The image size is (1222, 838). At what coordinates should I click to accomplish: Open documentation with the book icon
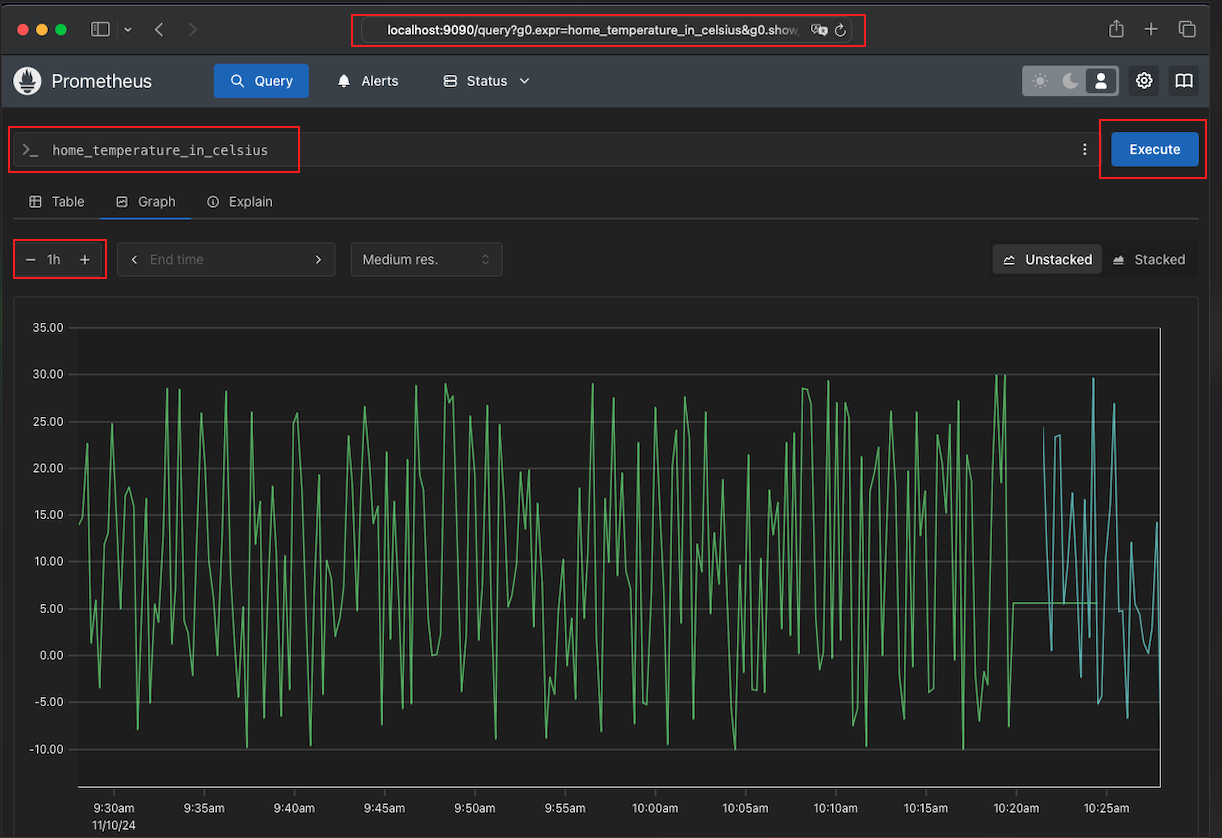pyautogui.click(x=1184, y=81)
